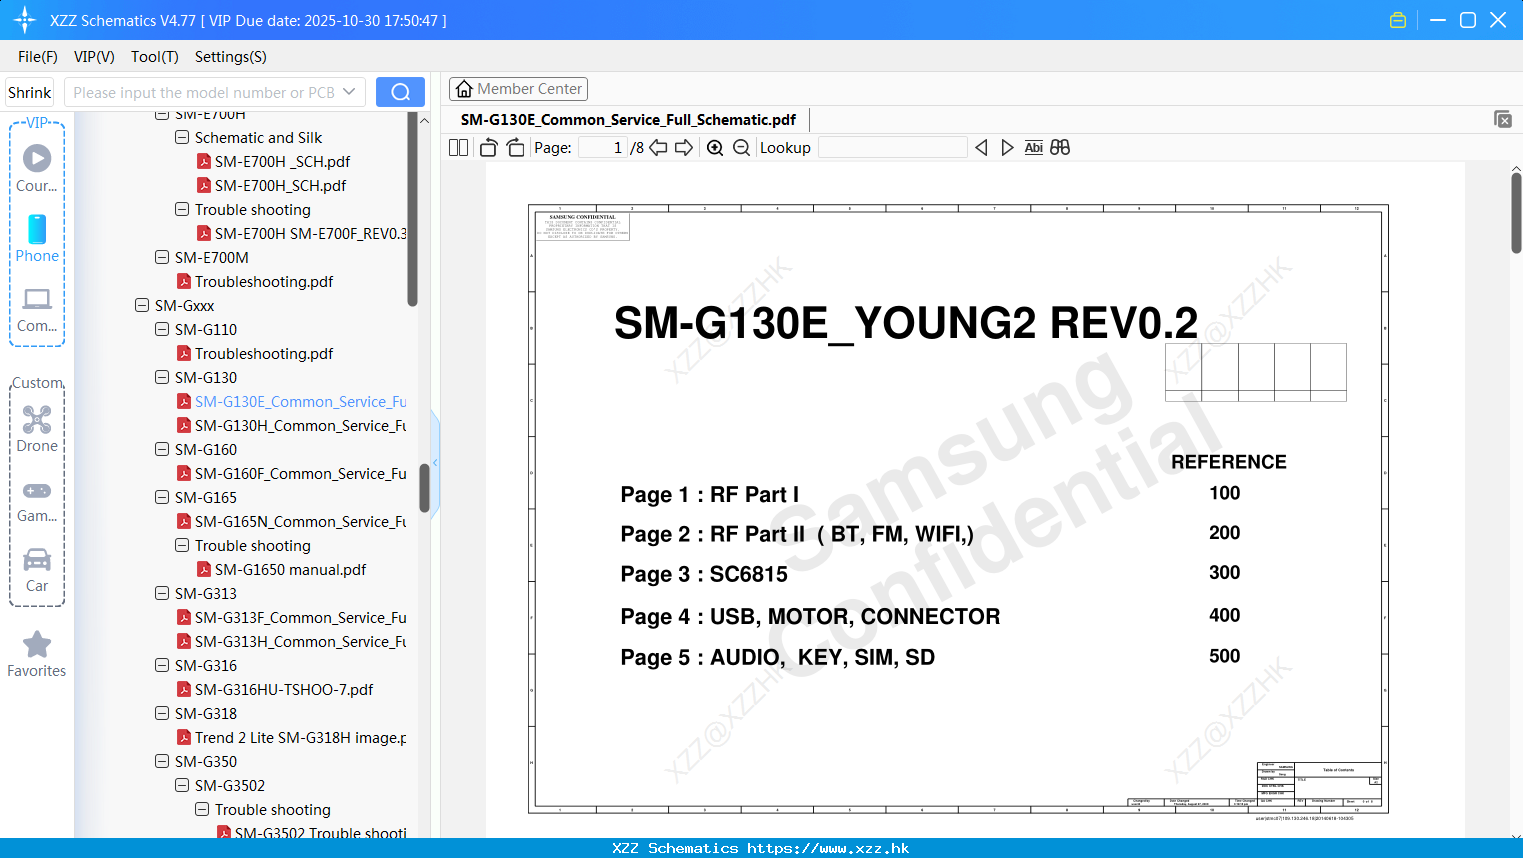Click the XZZ Schematics logo icon

(x=25, y=20)
